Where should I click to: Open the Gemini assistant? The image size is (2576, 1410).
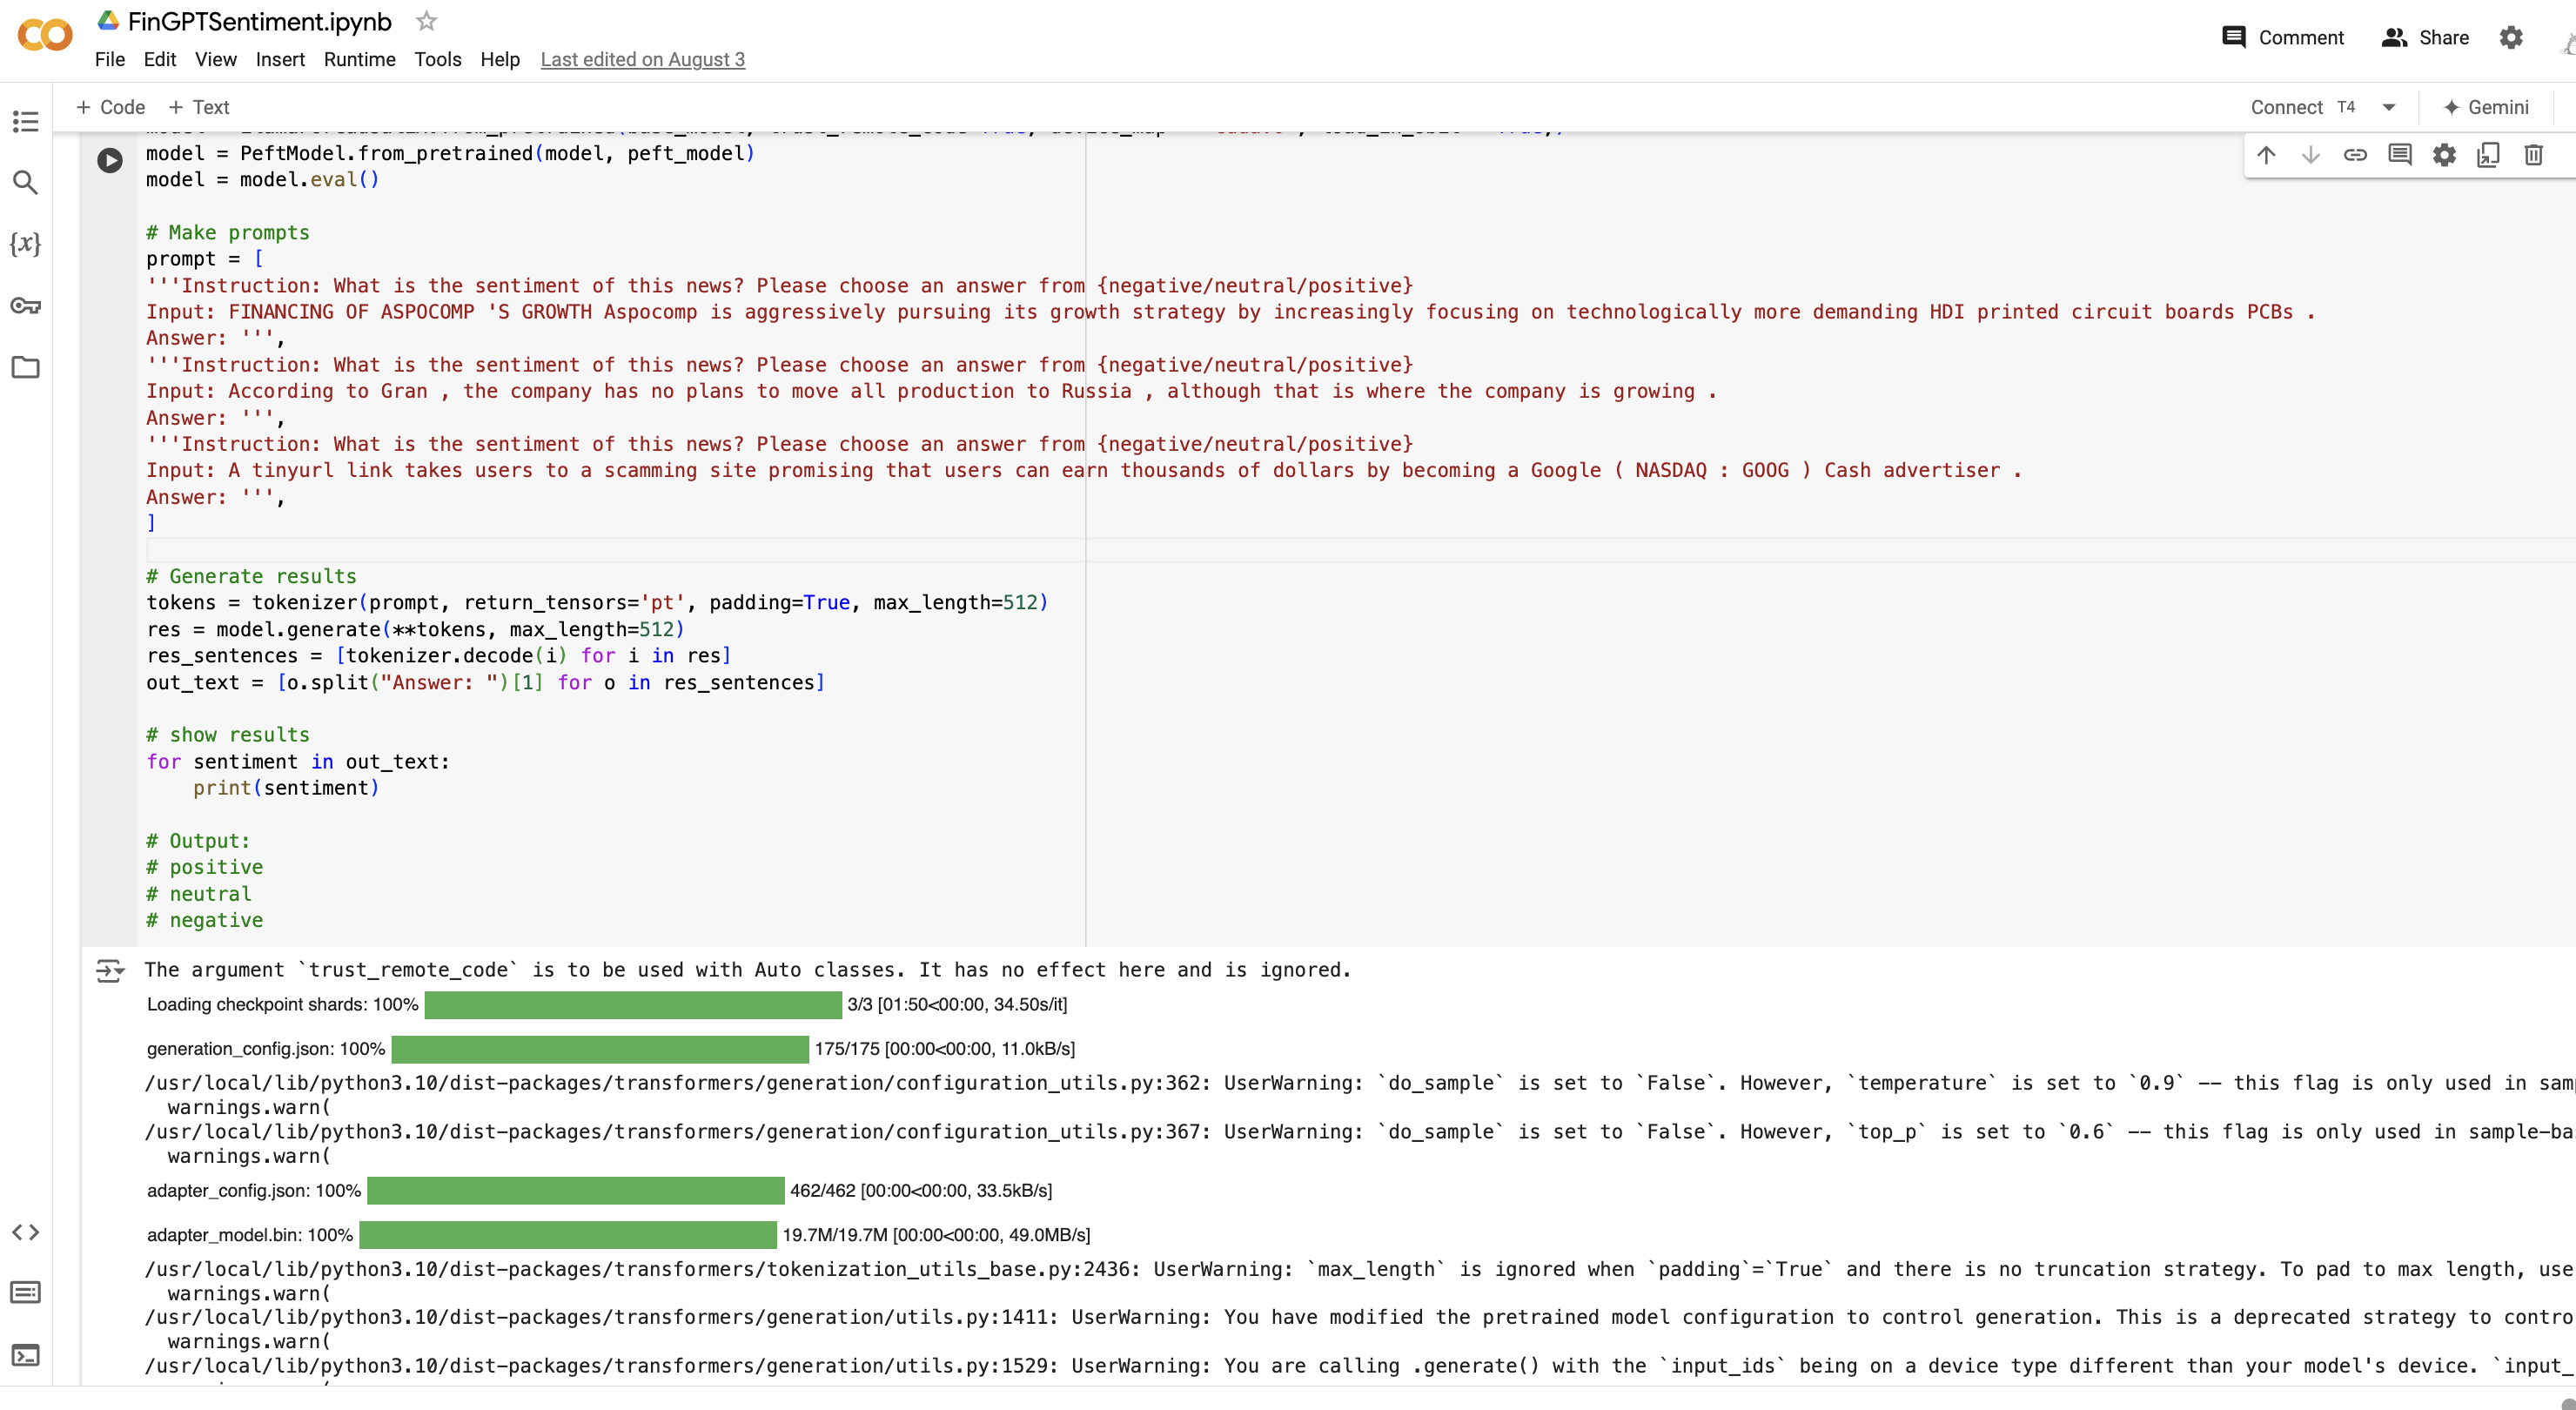click(x=2485, y=107)
